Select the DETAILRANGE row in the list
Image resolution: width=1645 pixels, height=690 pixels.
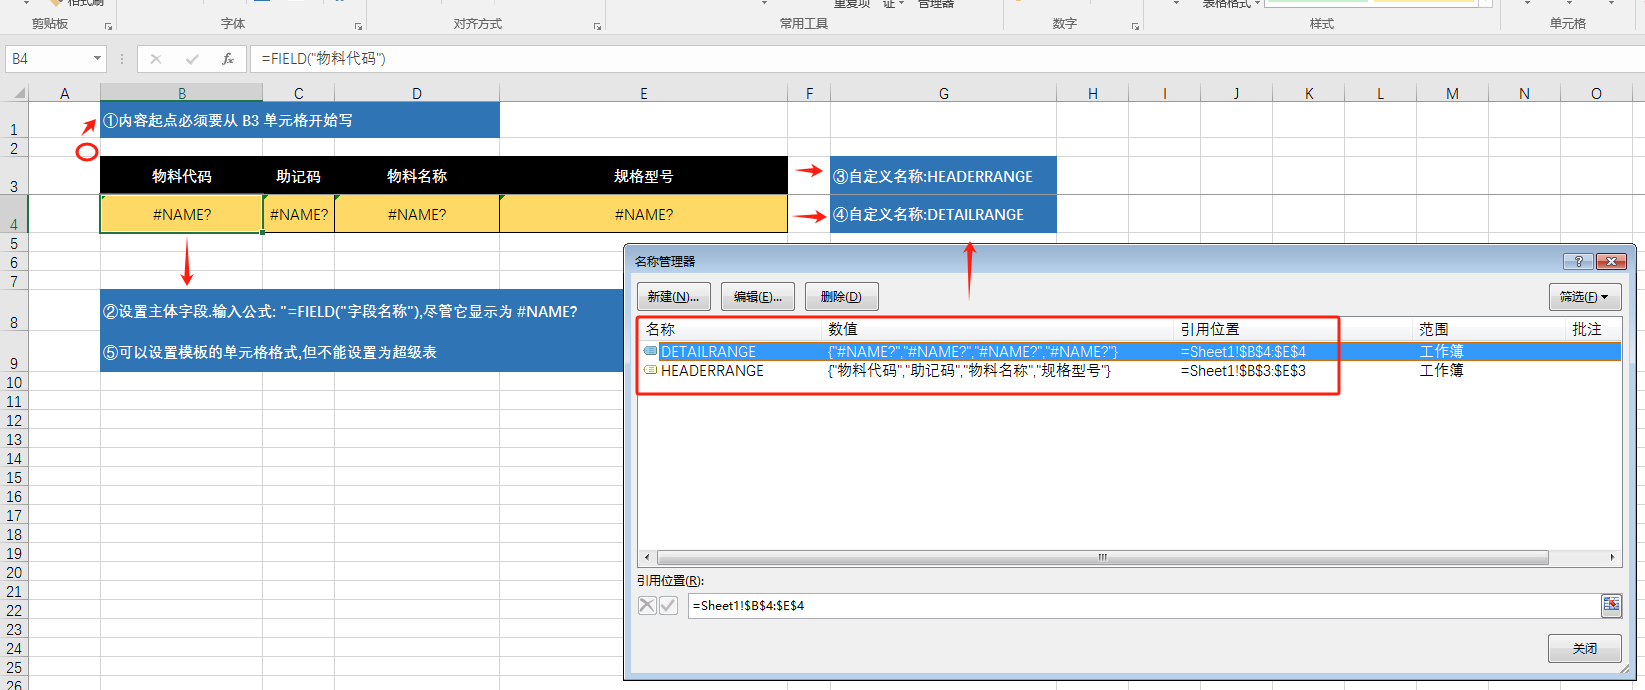pyautogui.click(x=1130, y=351)
